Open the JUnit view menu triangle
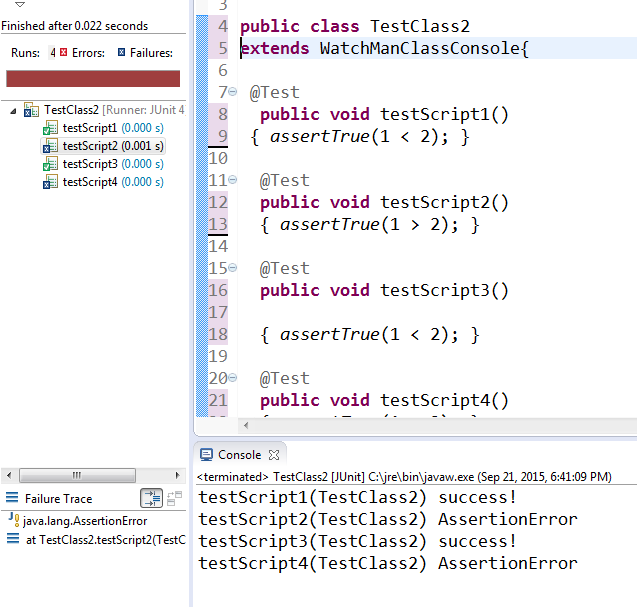The height and width of the screenshot is (607, 637). pos(20,4)
